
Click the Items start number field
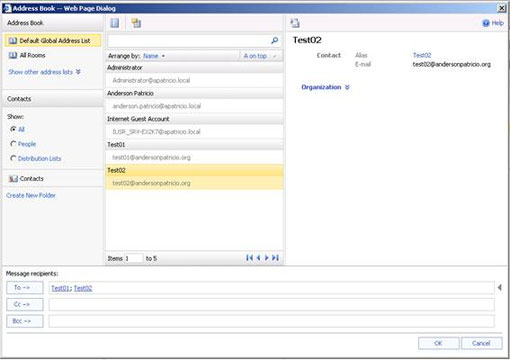pyautogui.click(x=133, y=258)
